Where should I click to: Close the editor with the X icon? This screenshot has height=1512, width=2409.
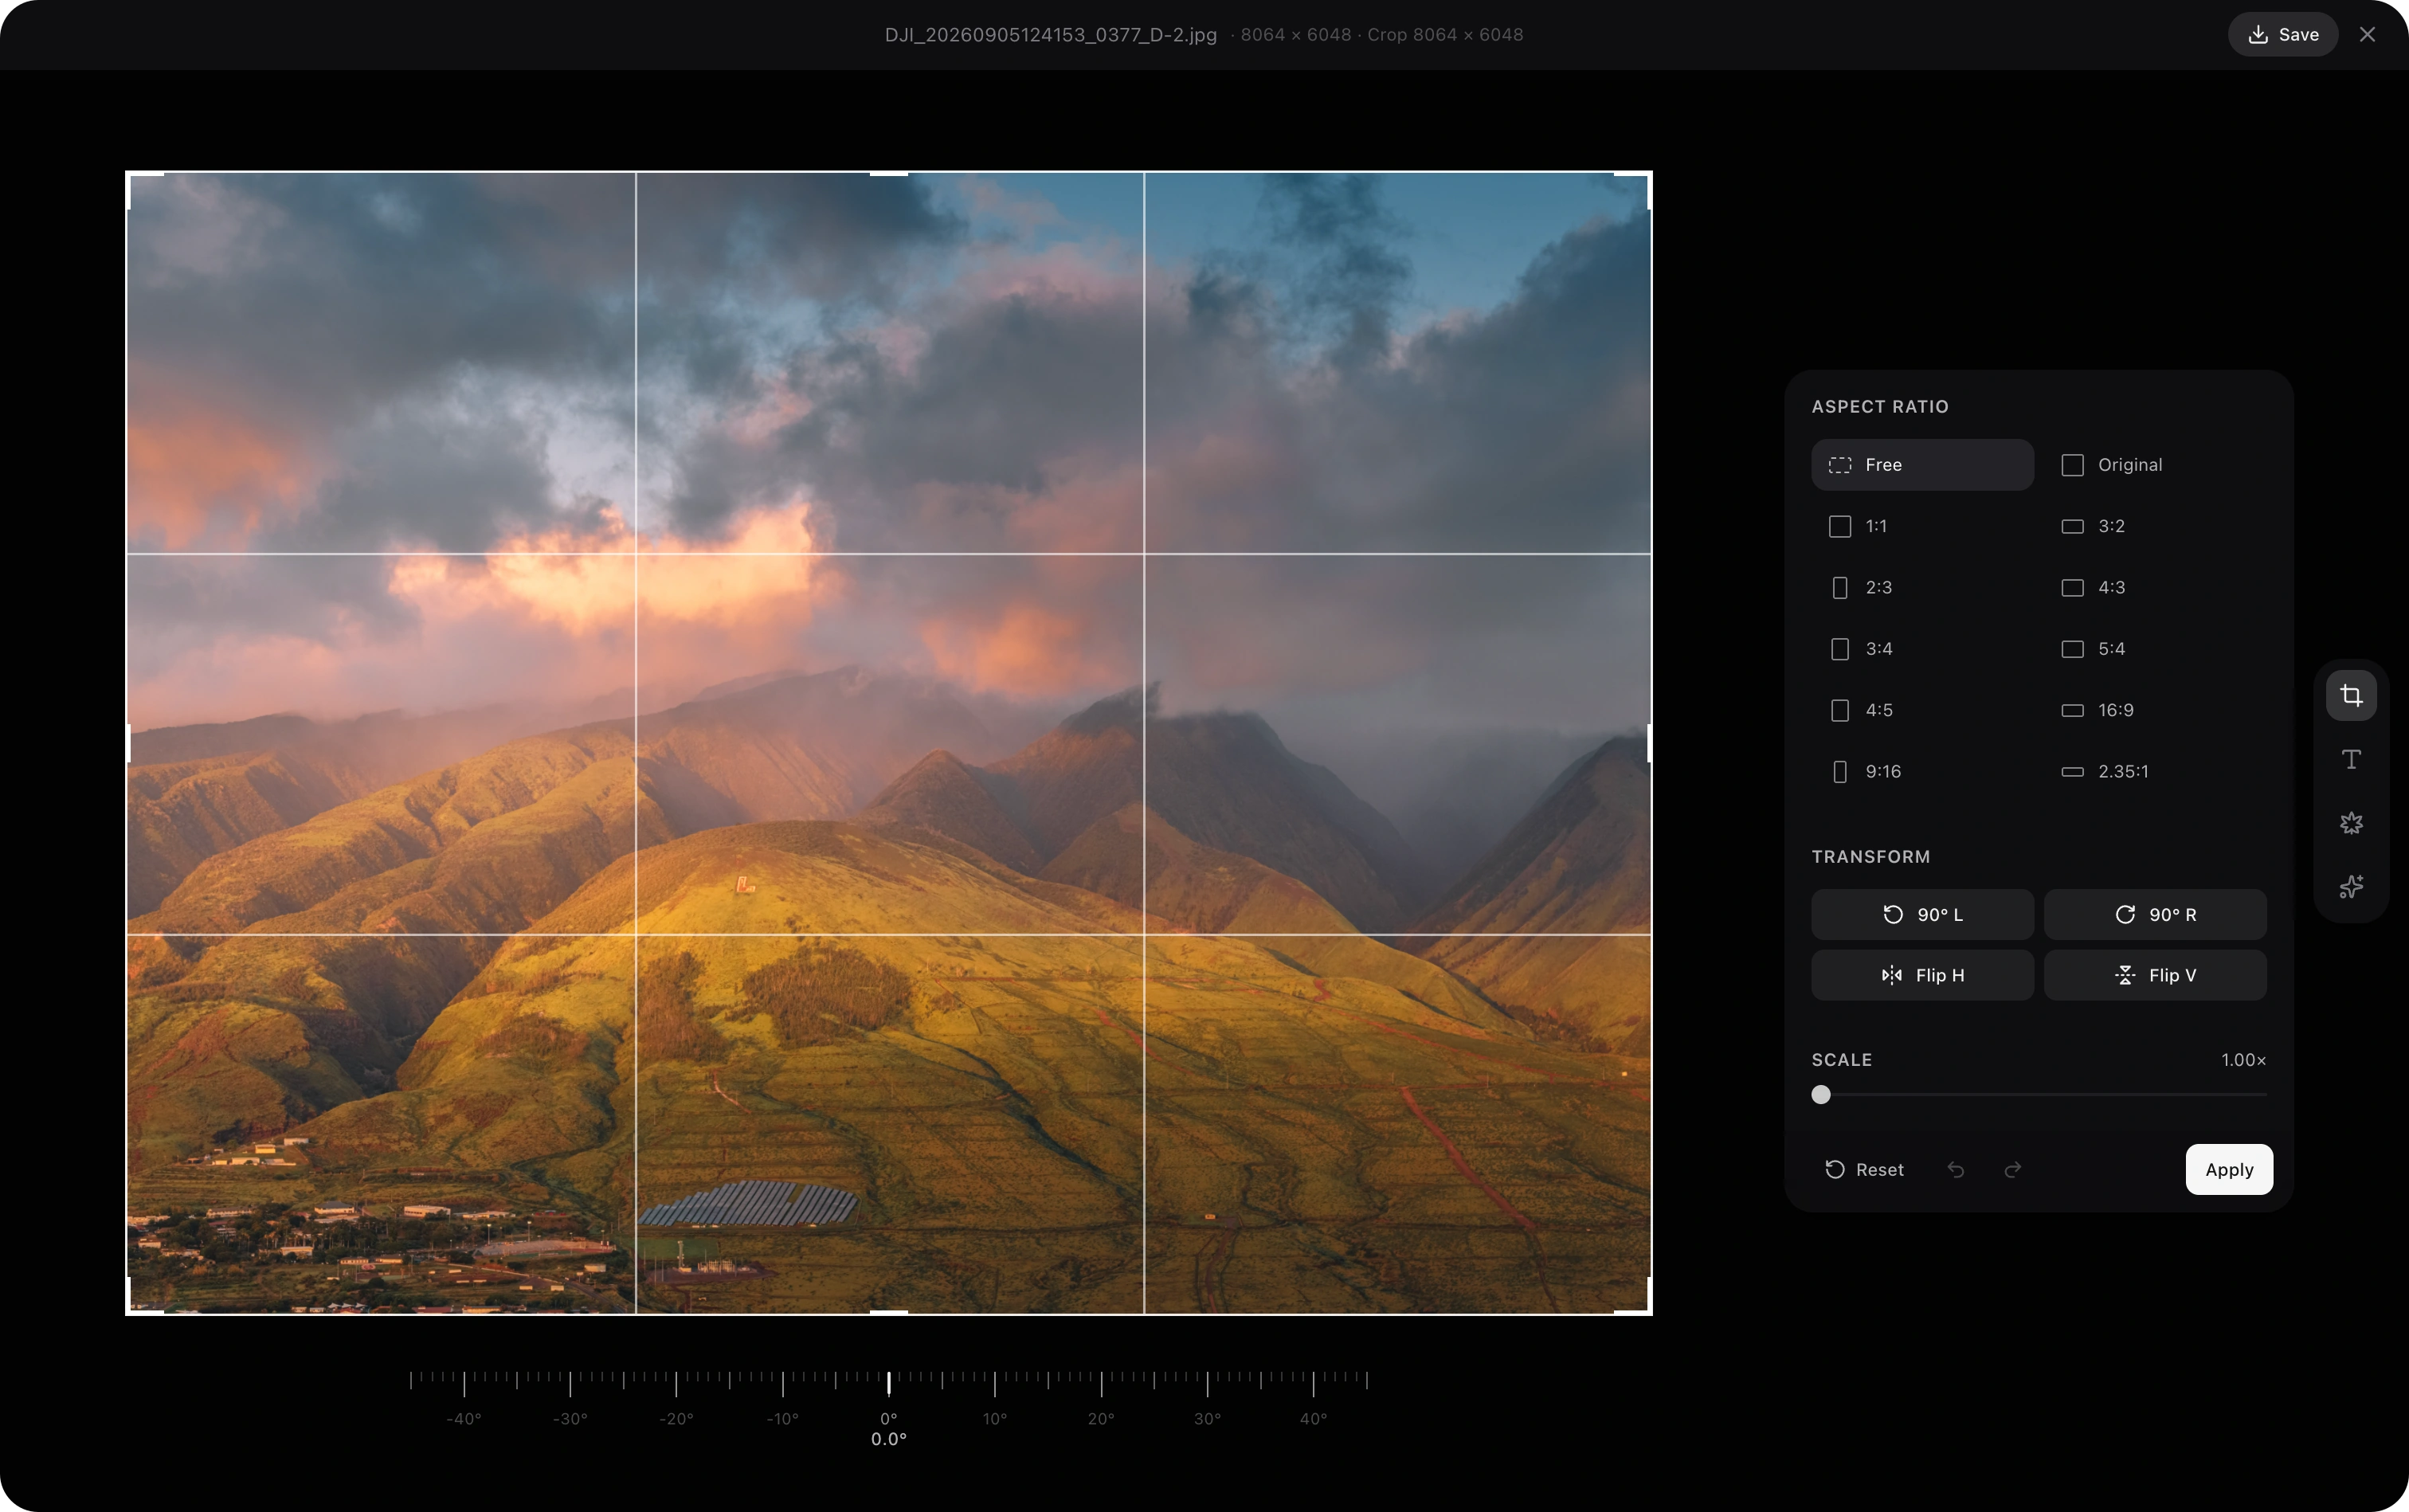(2367, 34)
